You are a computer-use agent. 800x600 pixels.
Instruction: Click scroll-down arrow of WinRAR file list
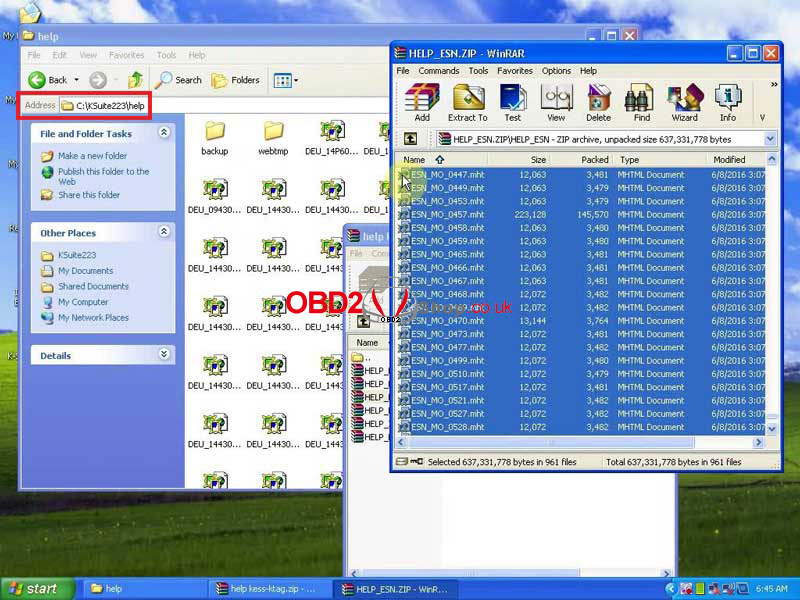click(x=771, y=429)
